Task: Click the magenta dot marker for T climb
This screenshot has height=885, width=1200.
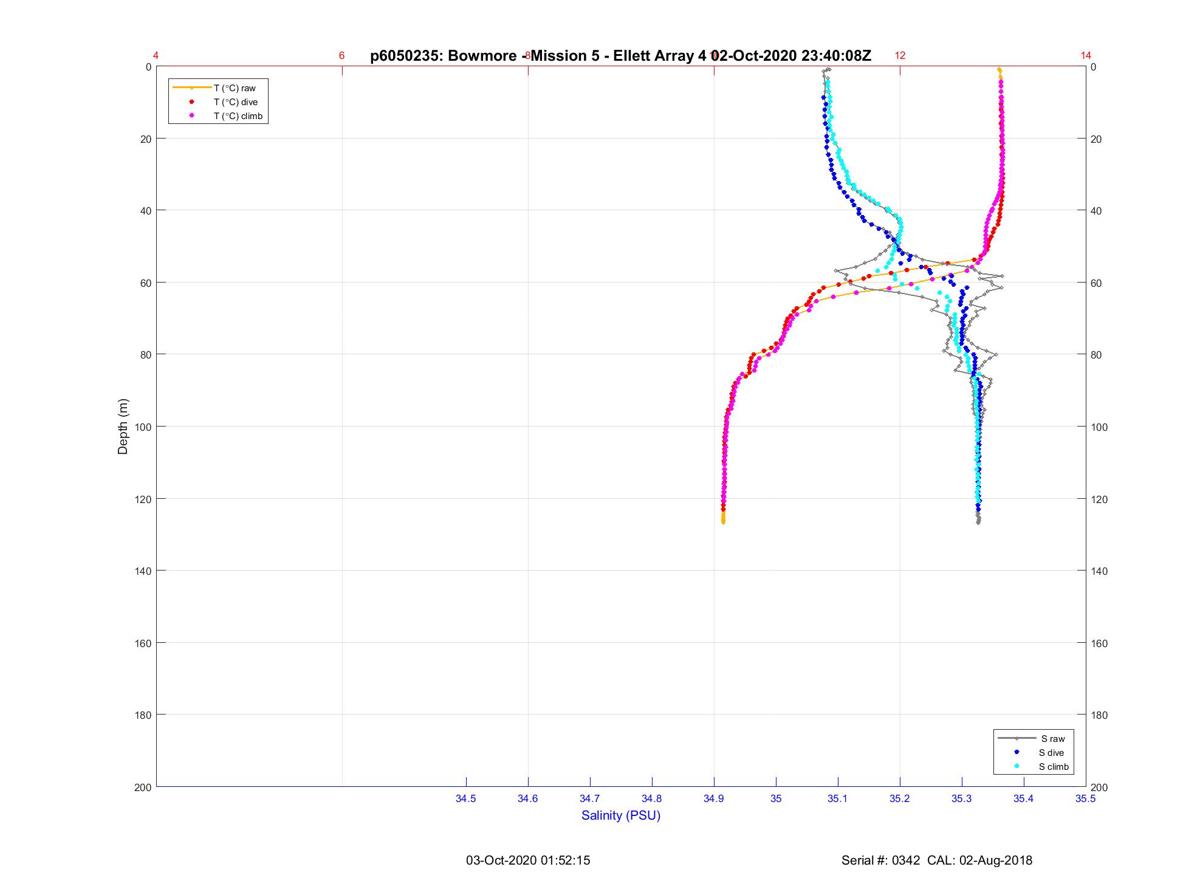Action: pyautogui.click(x=191, y=116)
